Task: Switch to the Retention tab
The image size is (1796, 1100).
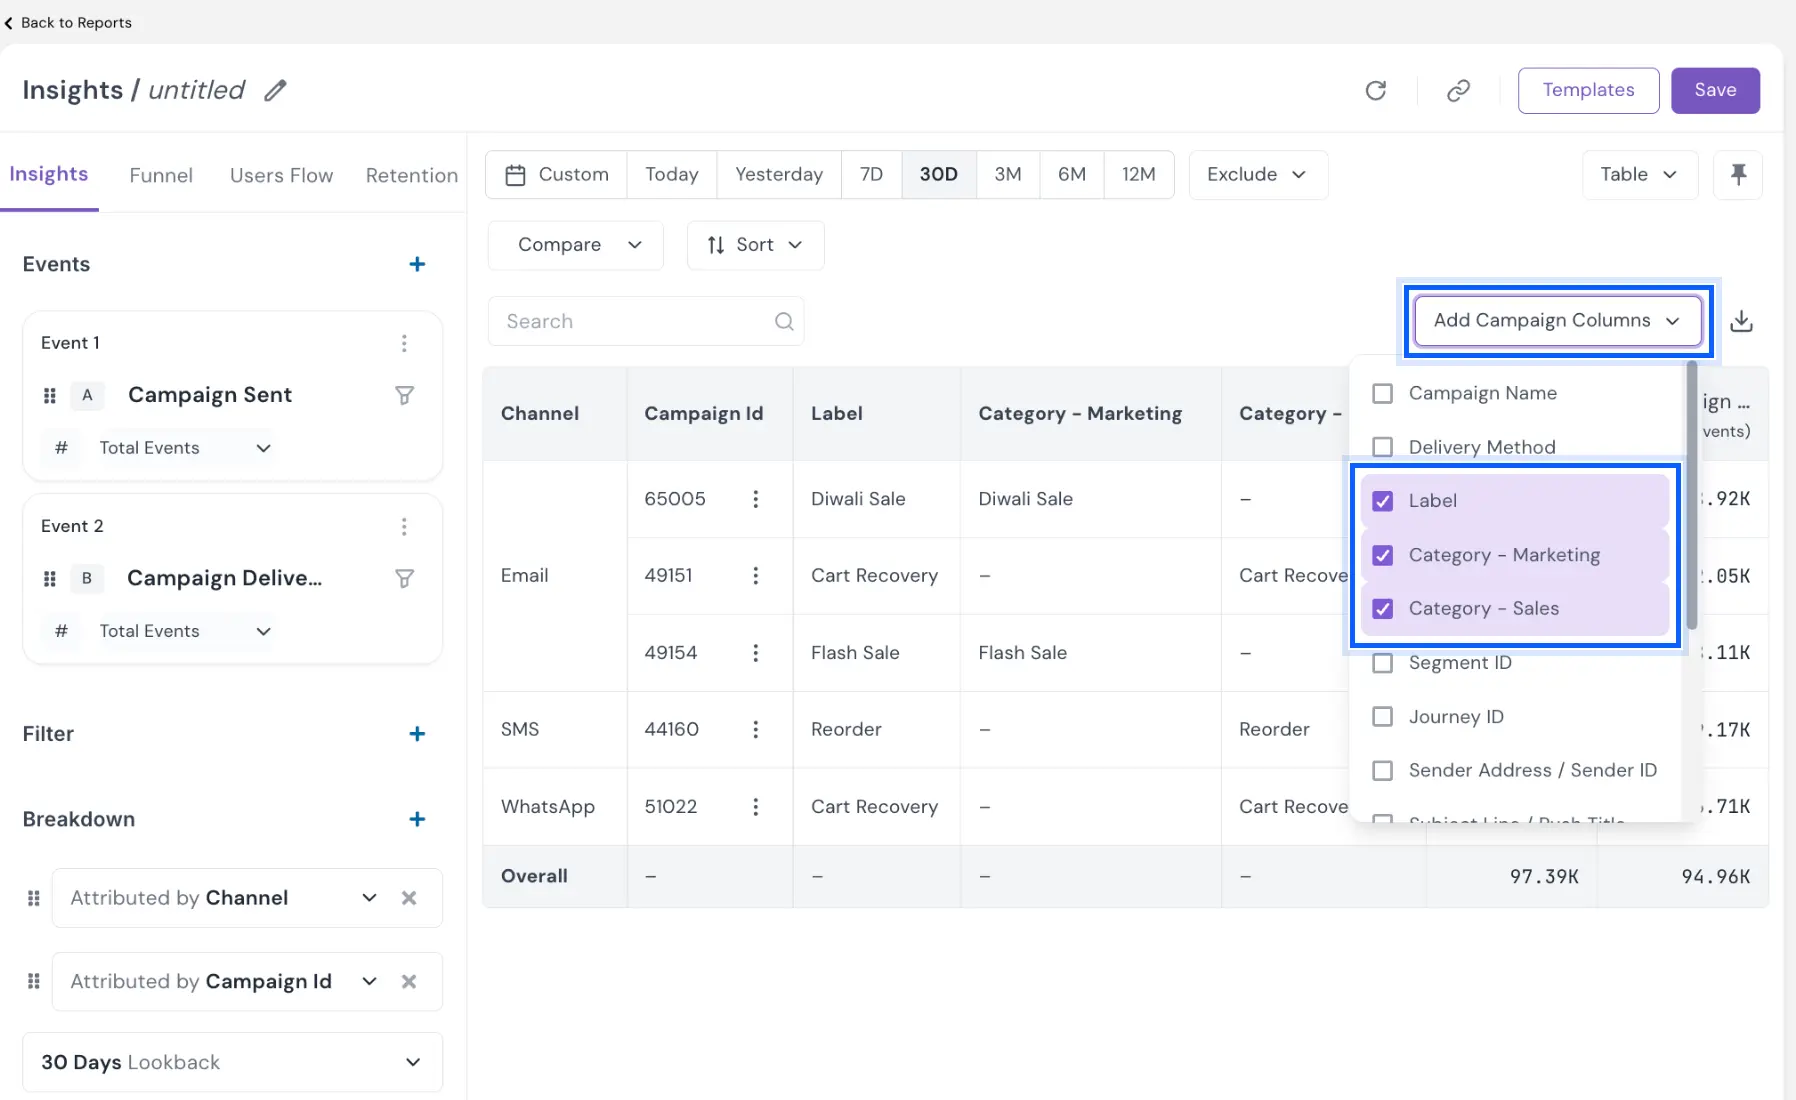Action: coord(412,175)
